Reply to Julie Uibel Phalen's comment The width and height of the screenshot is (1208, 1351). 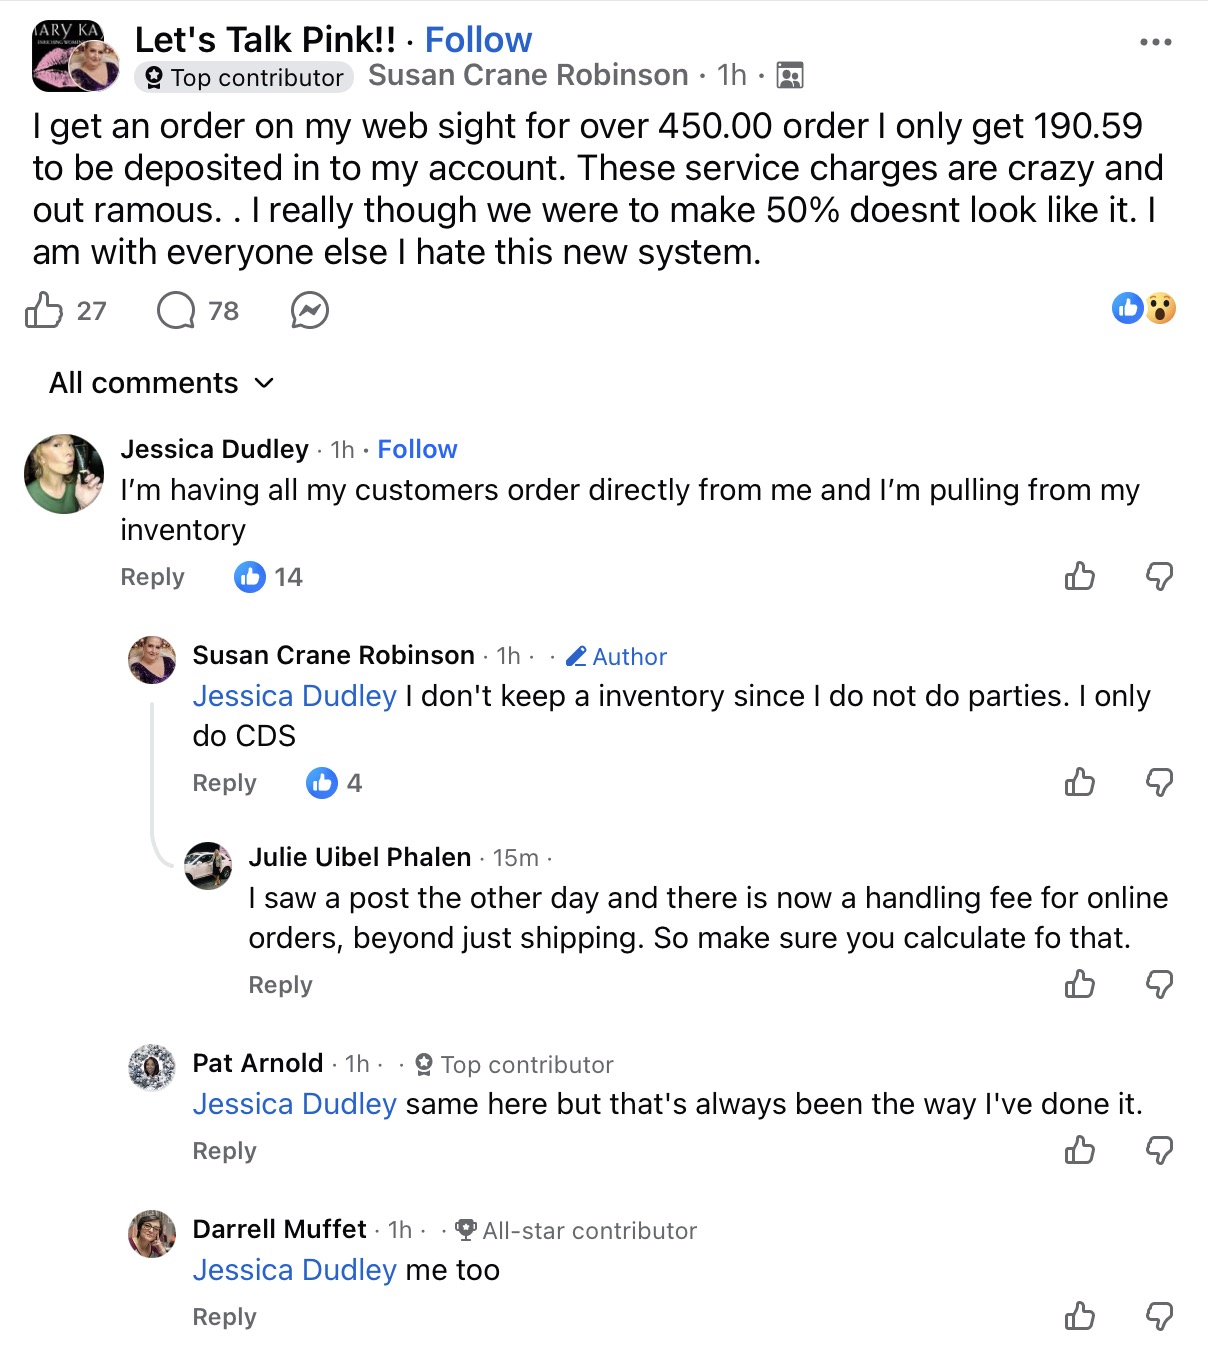(x=280, y=985)
